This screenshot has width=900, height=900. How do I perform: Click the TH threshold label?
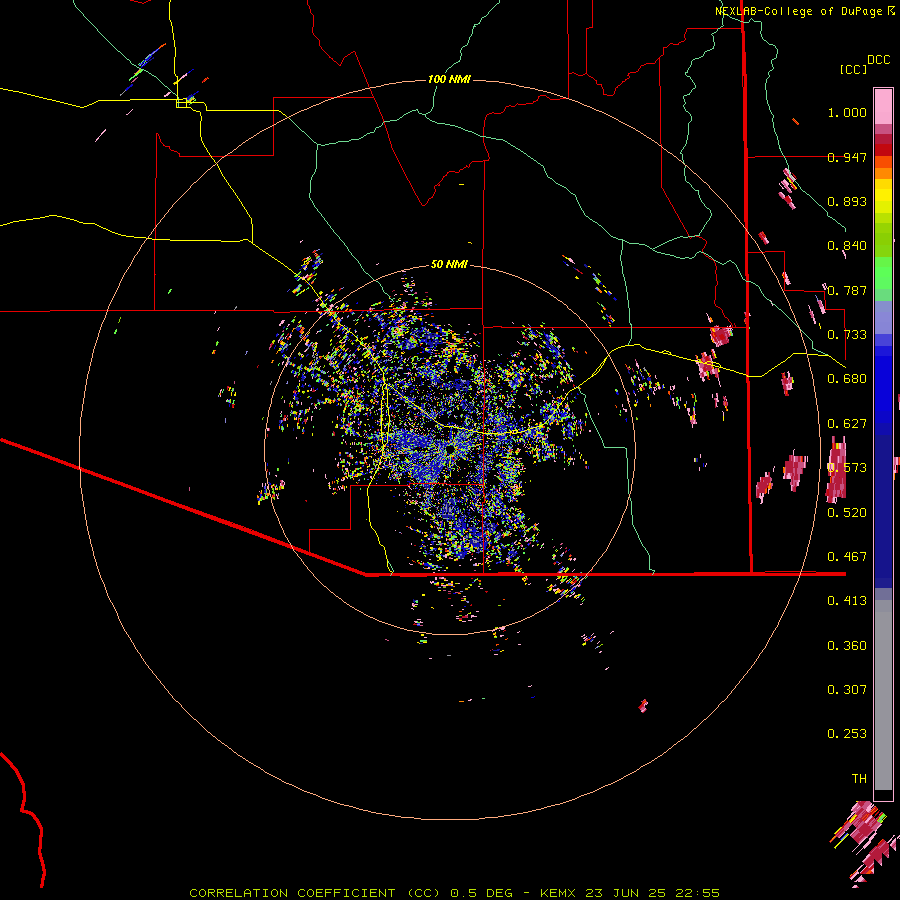pos(859,778)
